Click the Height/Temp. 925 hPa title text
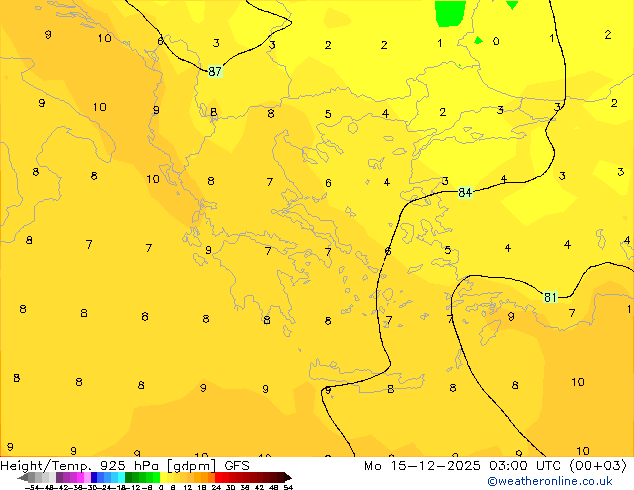634x490 pixels. pos(80,466)
